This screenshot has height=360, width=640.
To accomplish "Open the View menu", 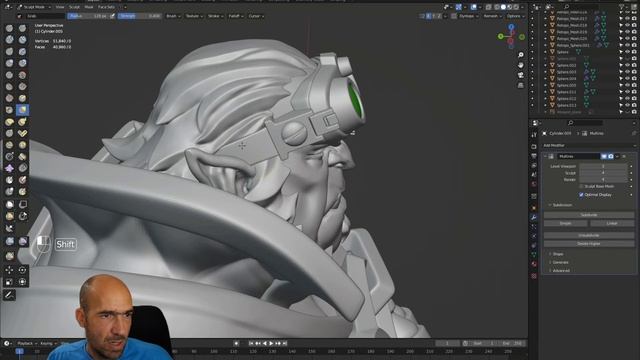I will (x=60, y=7).
